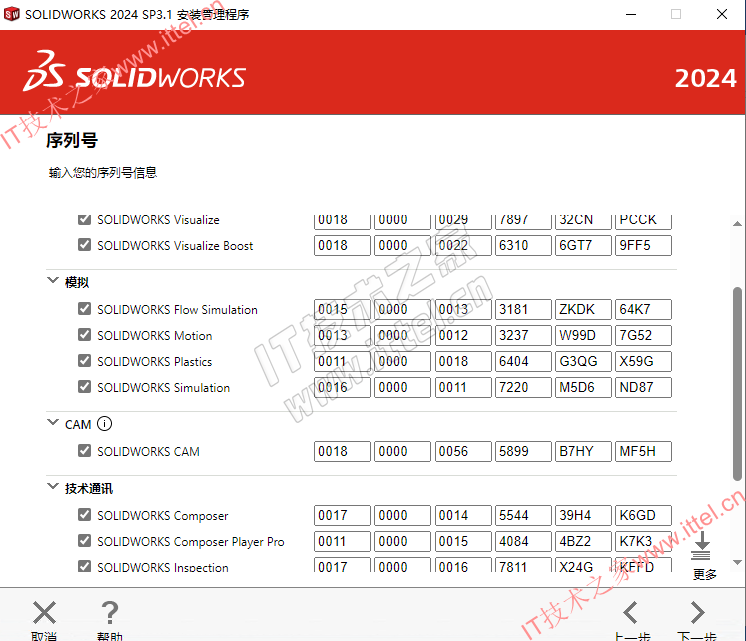Click the 序列号 heading
The height and width of the screenshot is (641, 746).
click(x=72, y=140)
